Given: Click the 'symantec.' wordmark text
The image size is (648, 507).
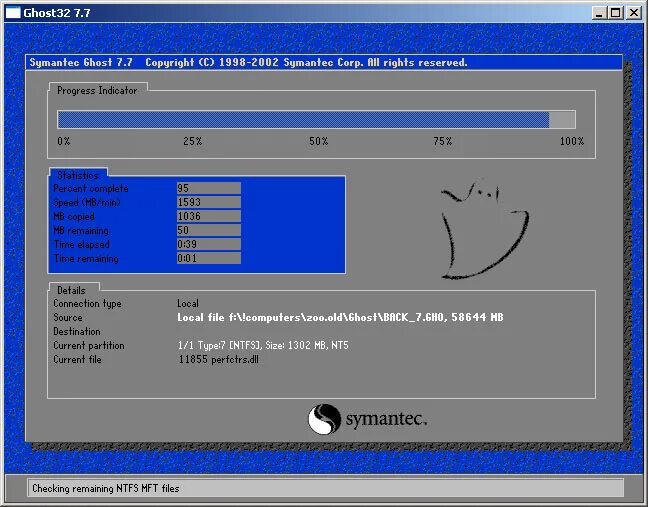Looking at the screenshot, I should (386, 419).
